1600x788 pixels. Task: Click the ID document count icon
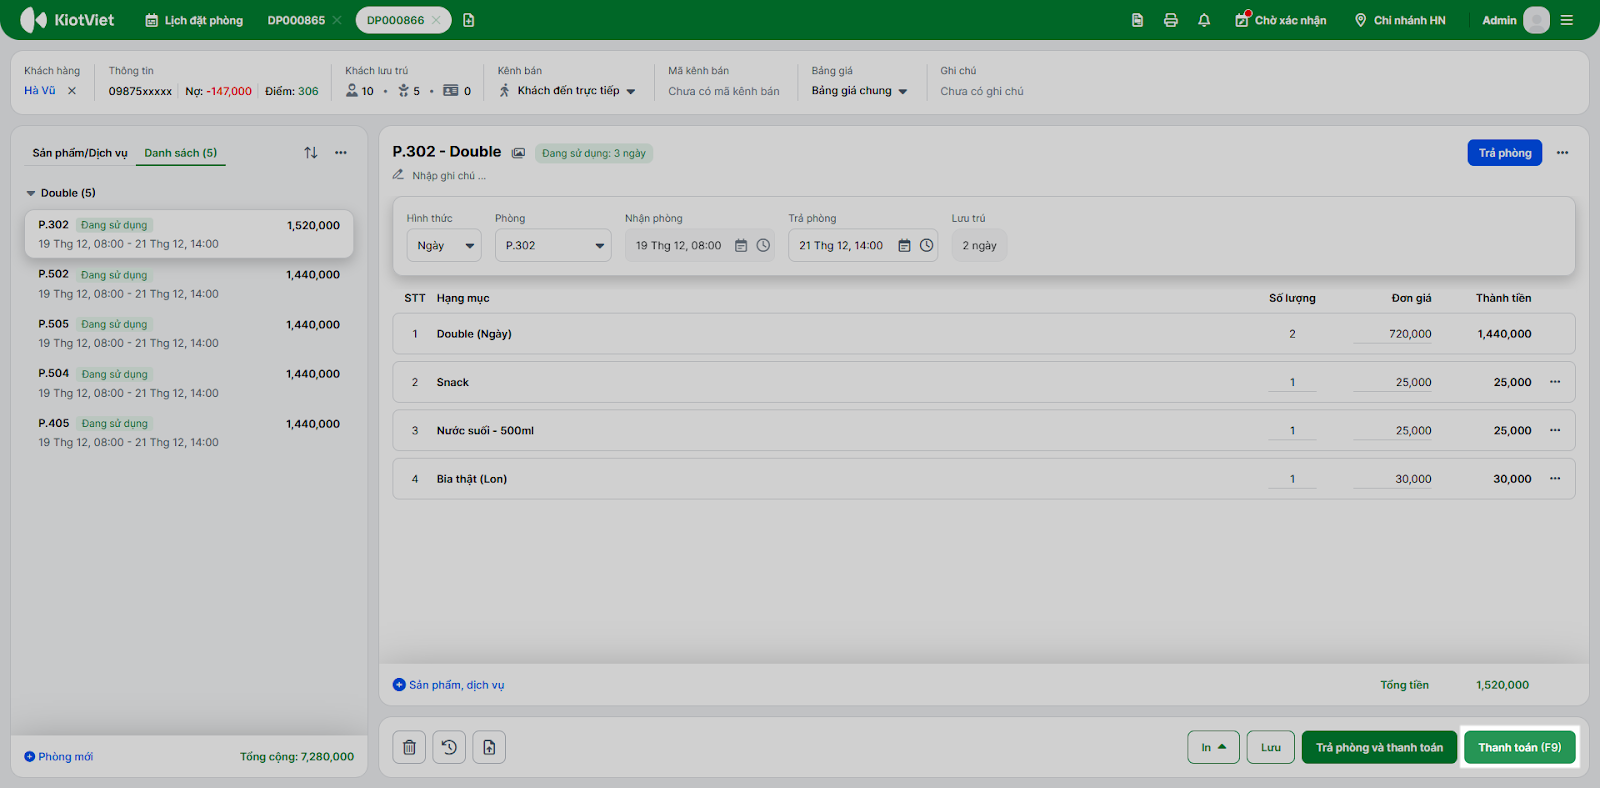451,91
